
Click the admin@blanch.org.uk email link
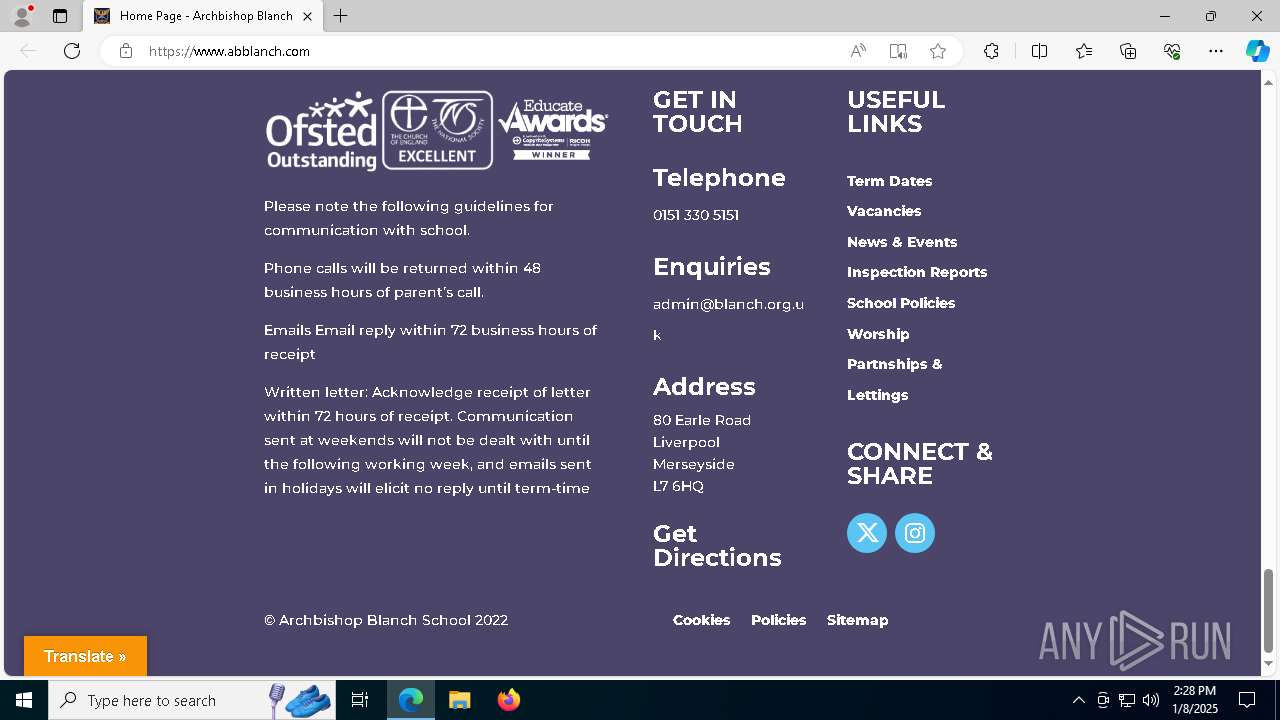(728, 319)
